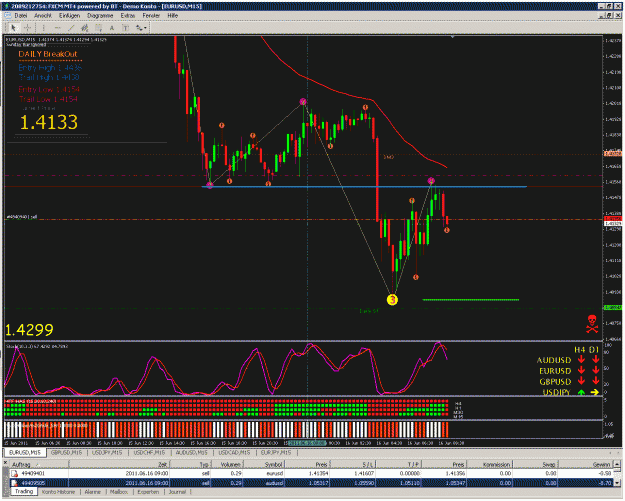625x501 pixels.
Task: Select order row 49409505
Action: point(311,483)
